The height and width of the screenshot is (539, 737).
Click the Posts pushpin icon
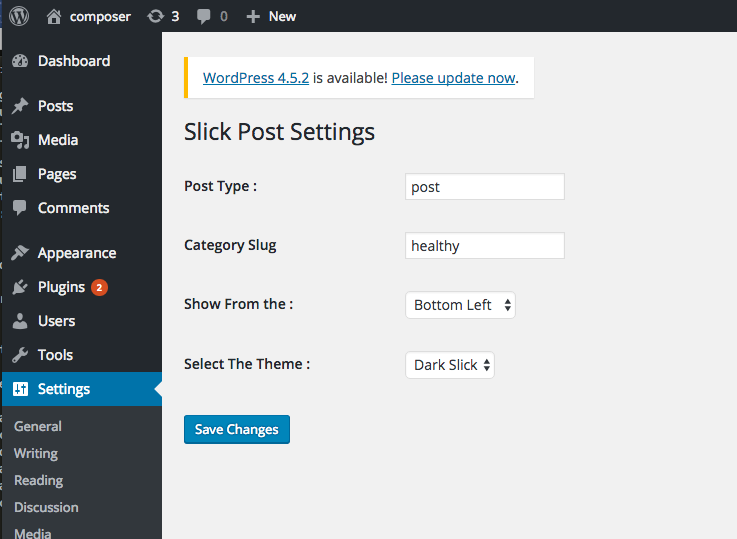pos(20,106)
